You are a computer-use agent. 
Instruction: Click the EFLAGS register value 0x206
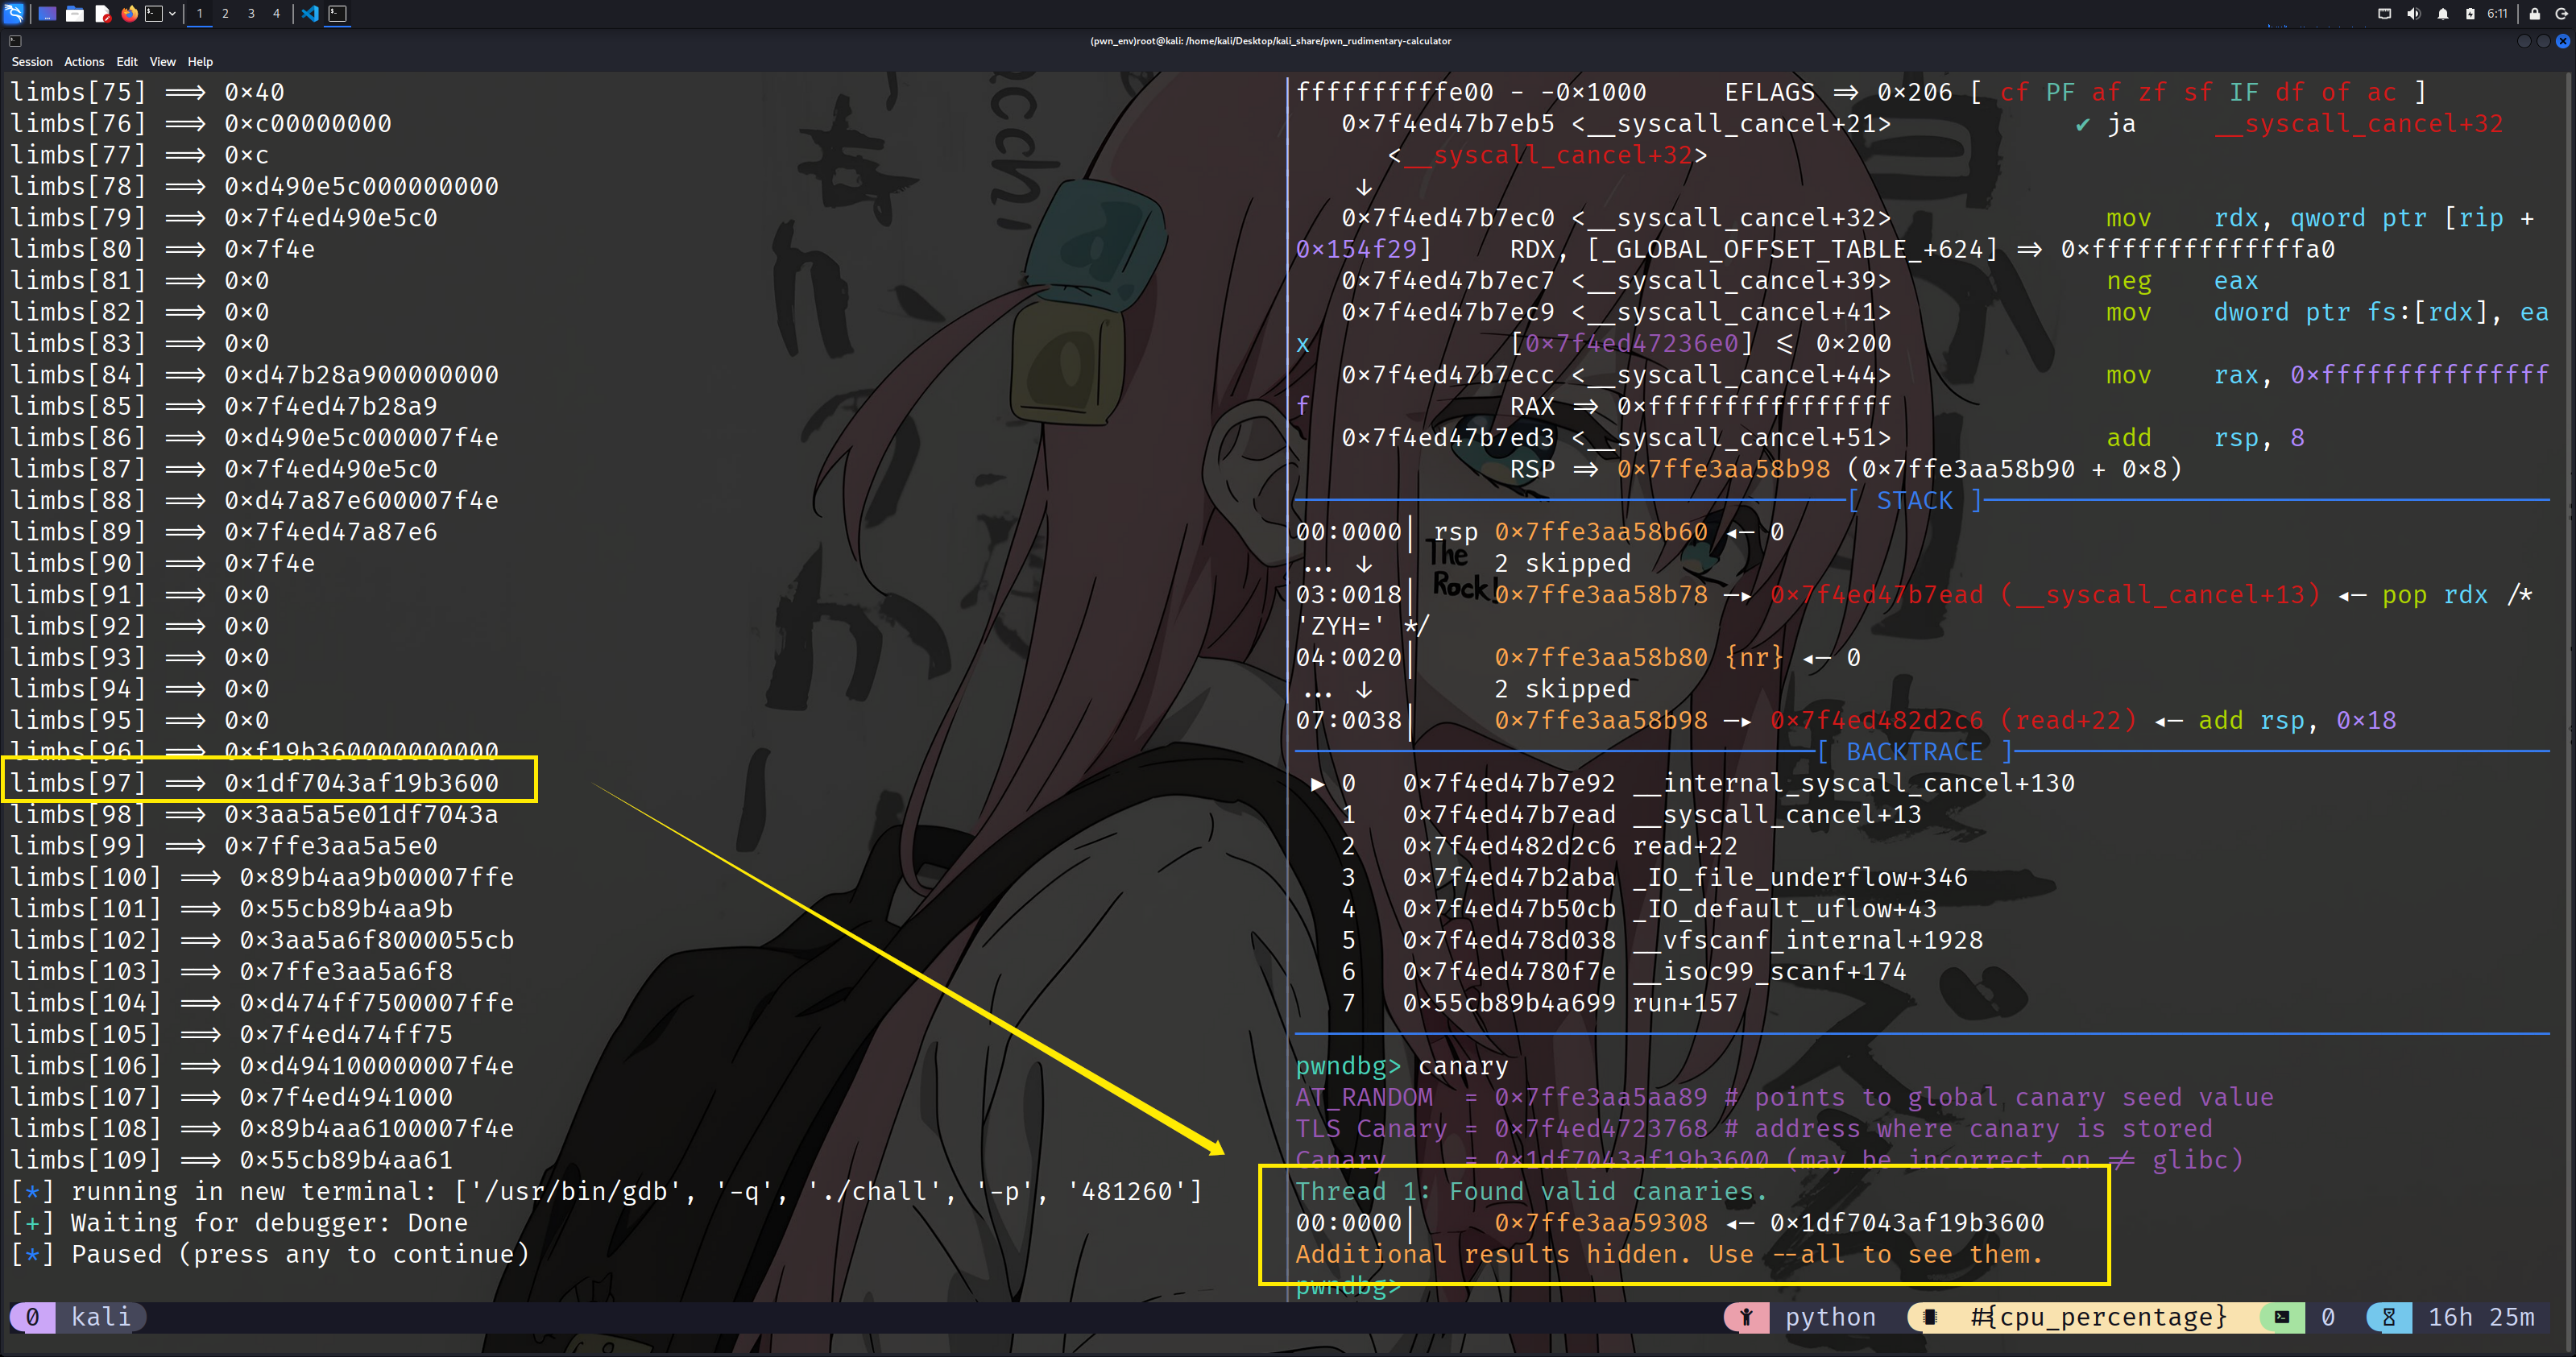[x=1914, y=92]
